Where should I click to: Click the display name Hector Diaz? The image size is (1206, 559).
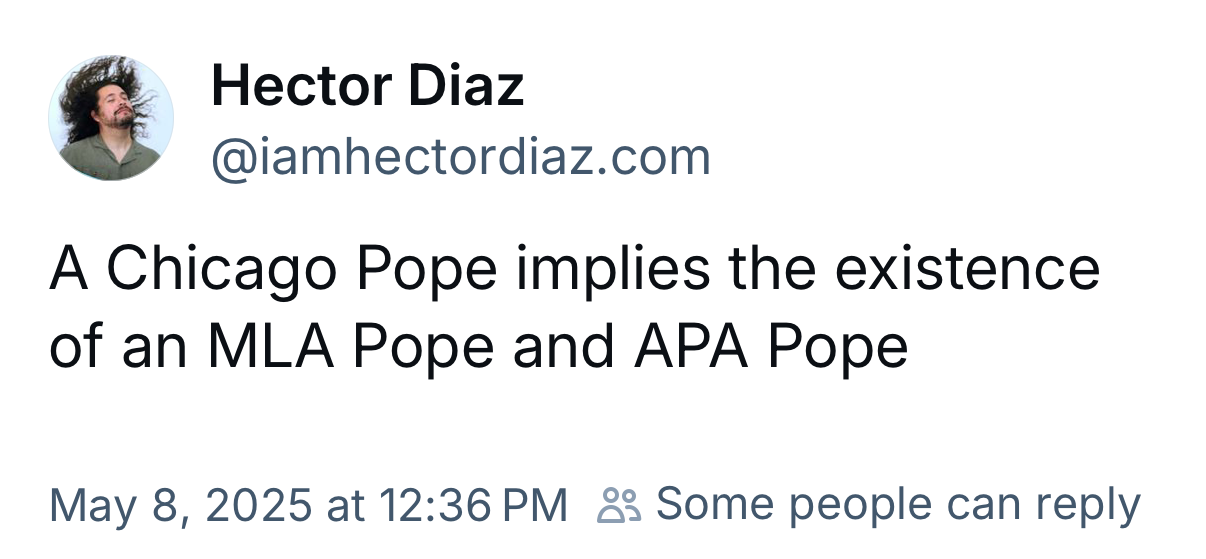point(367,87)
